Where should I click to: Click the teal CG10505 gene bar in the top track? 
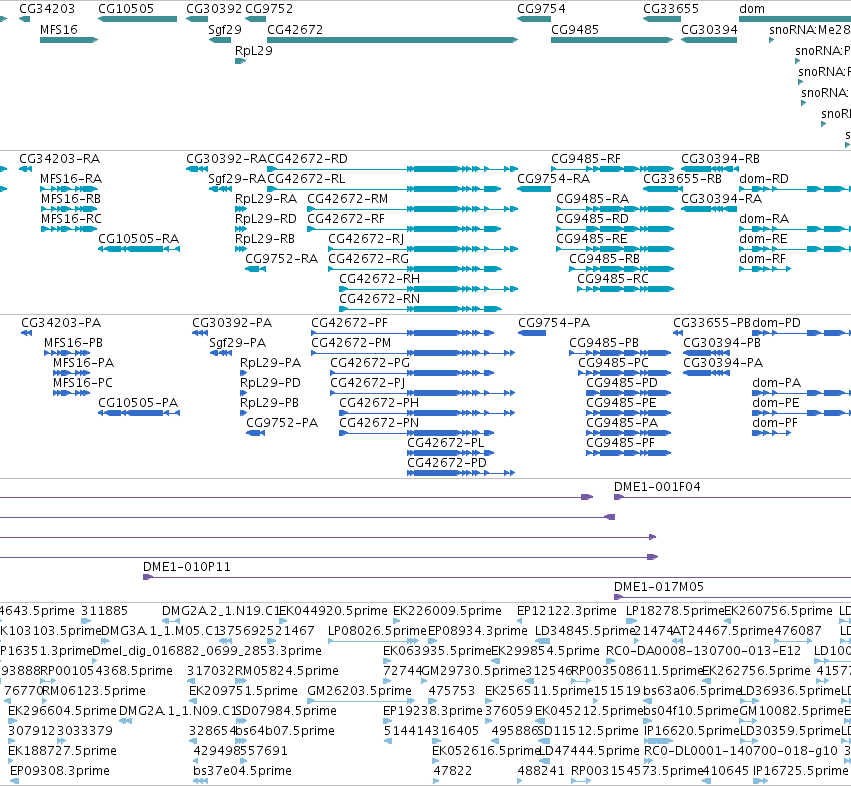point(137,19)
